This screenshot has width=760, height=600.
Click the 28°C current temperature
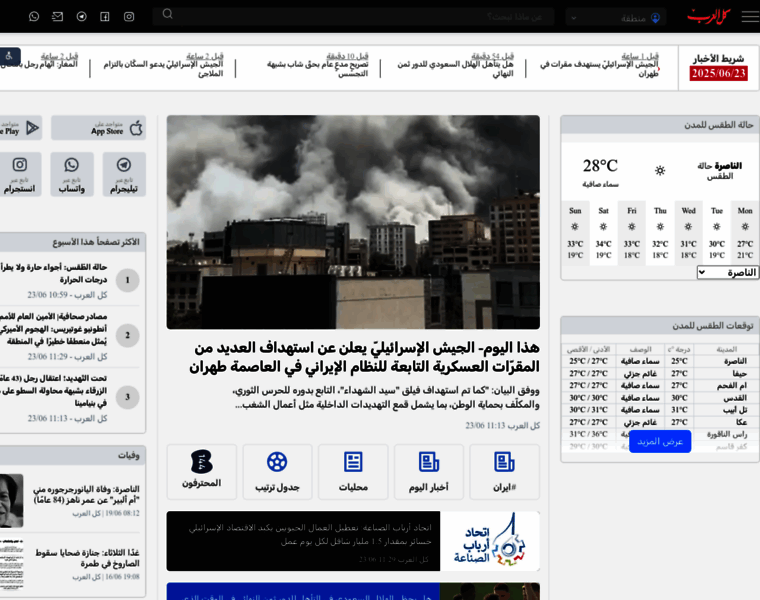[600, 166]
